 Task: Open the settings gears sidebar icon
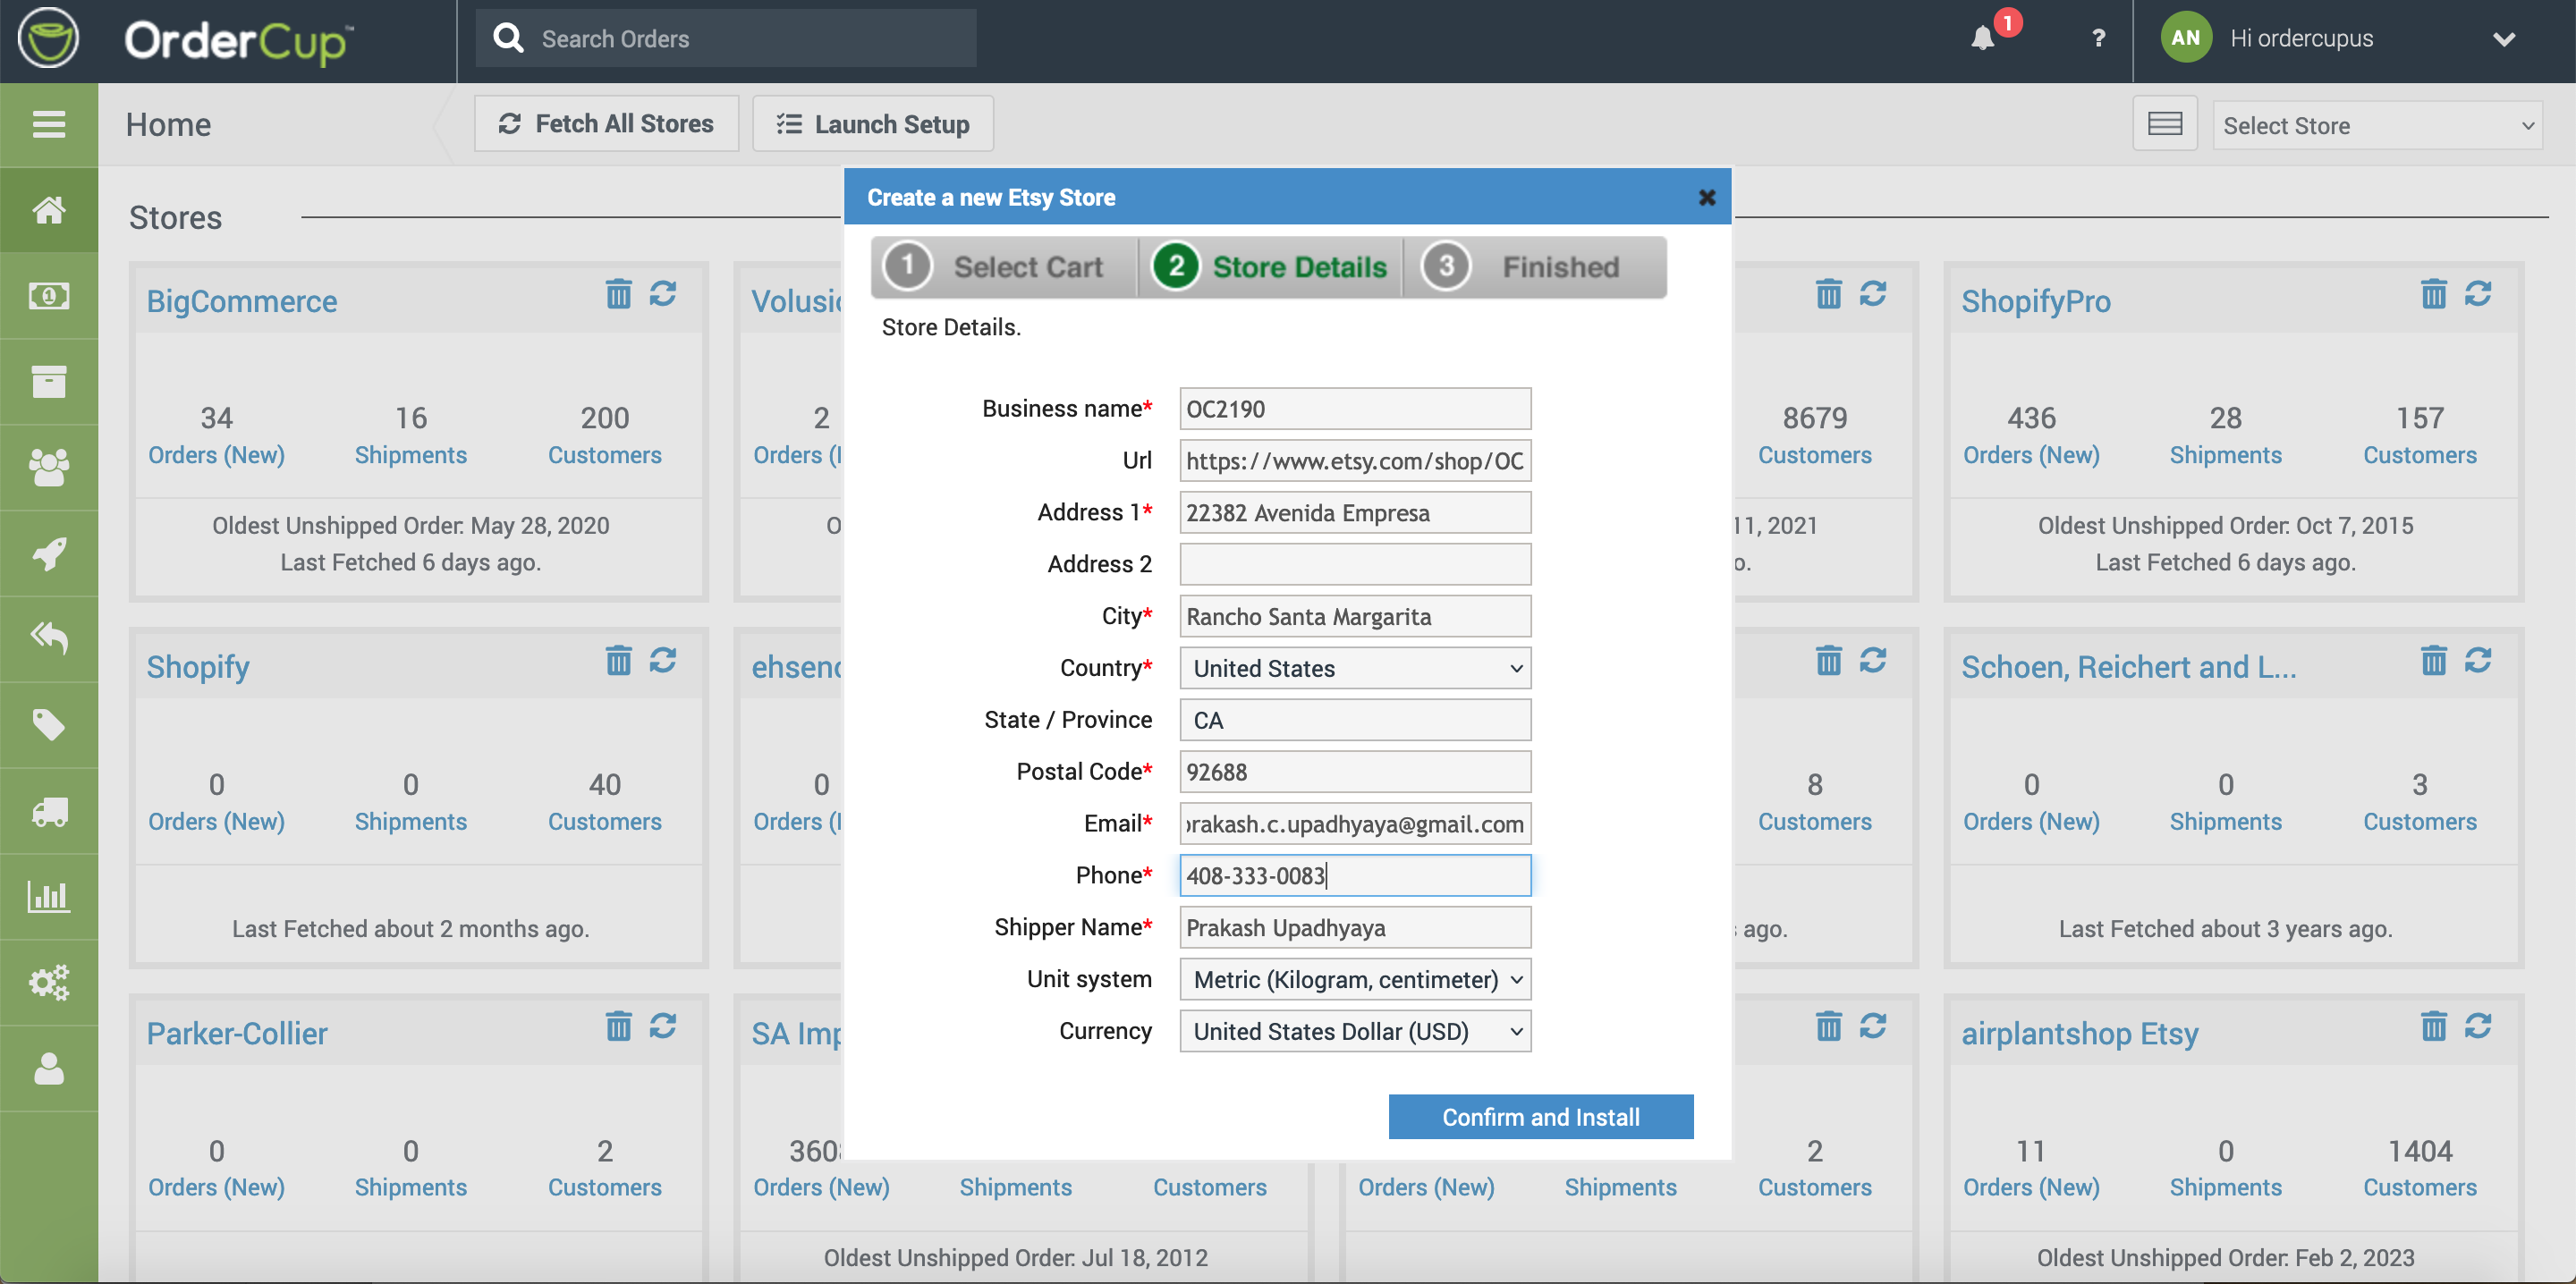(x=48, y=982)
